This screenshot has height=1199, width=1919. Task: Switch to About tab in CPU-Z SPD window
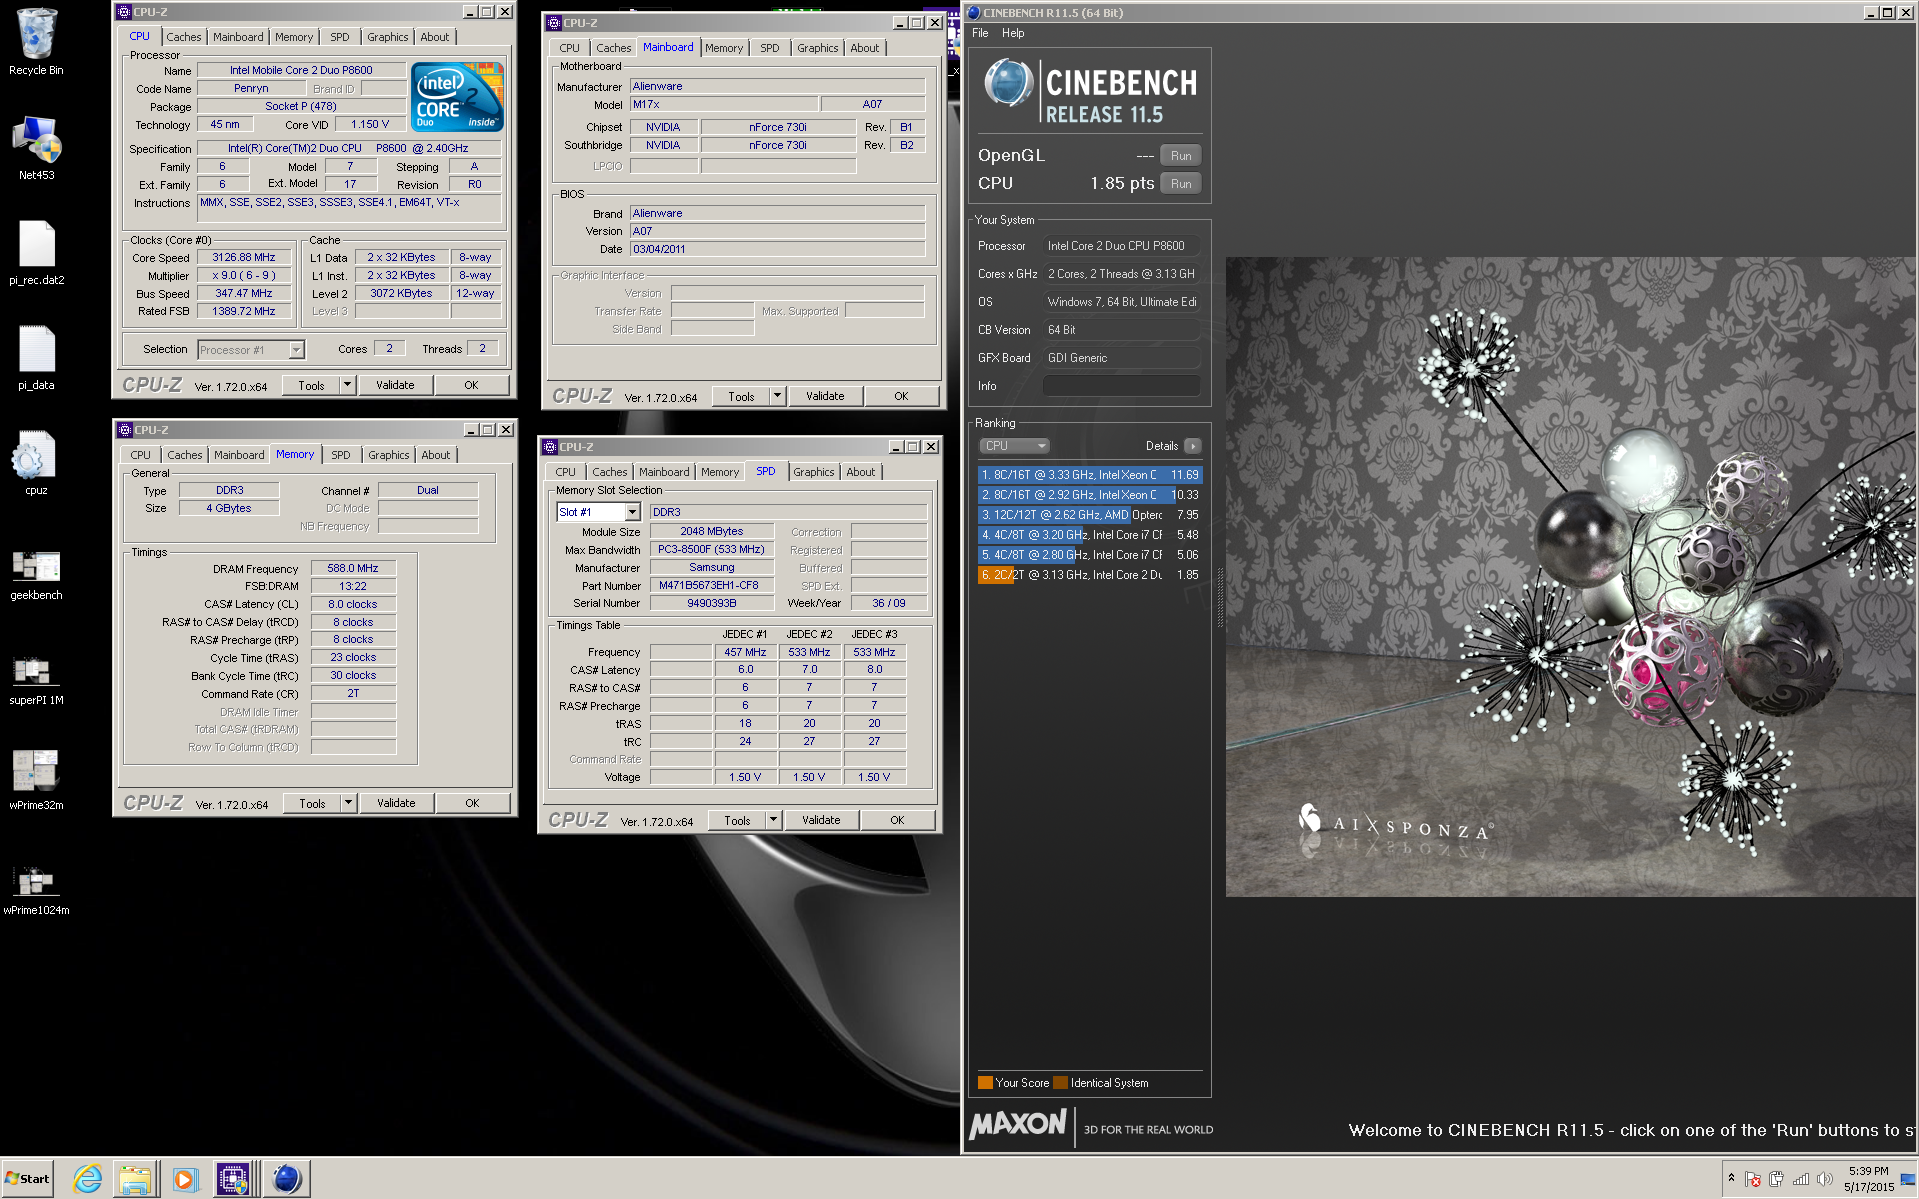point(860,472)
